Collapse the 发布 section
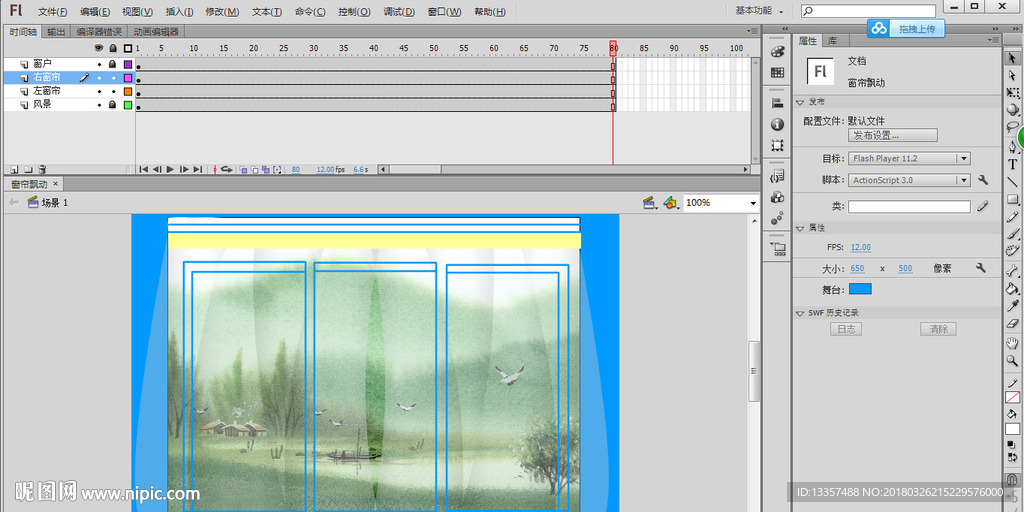1024x512 pixels. [800, 102]
